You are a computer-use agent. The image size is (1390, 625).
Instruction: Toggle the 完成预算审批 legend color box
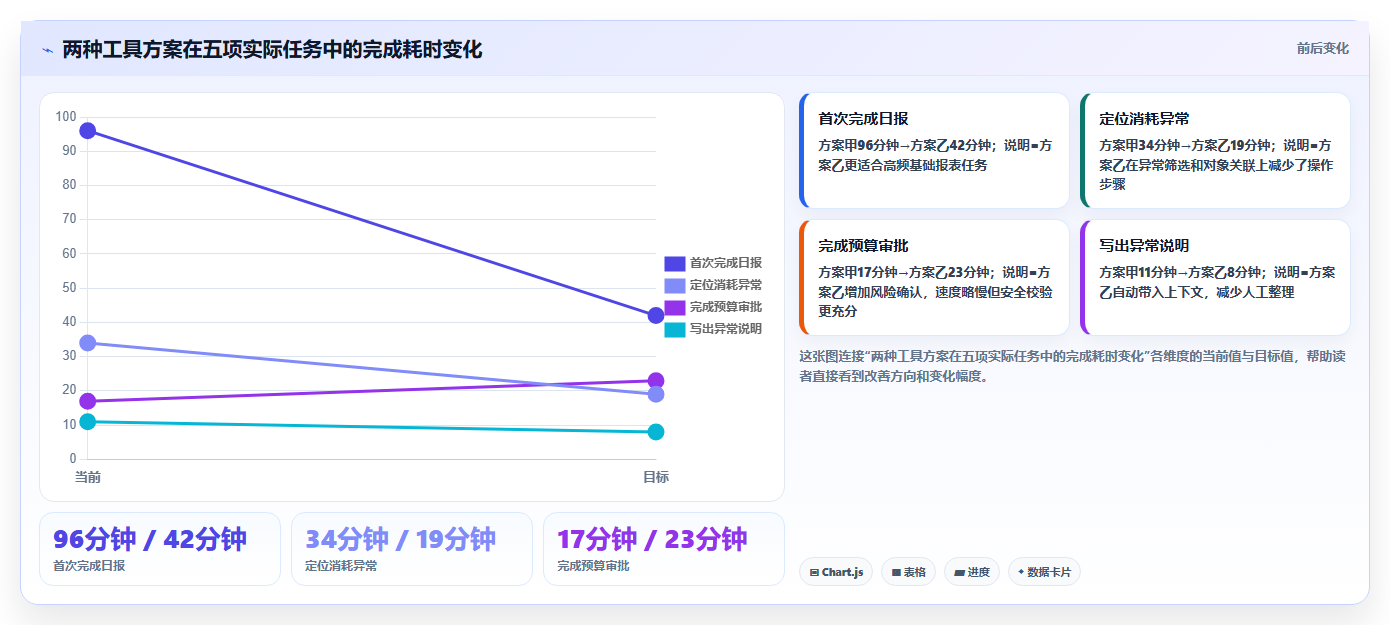coord(675,307)
